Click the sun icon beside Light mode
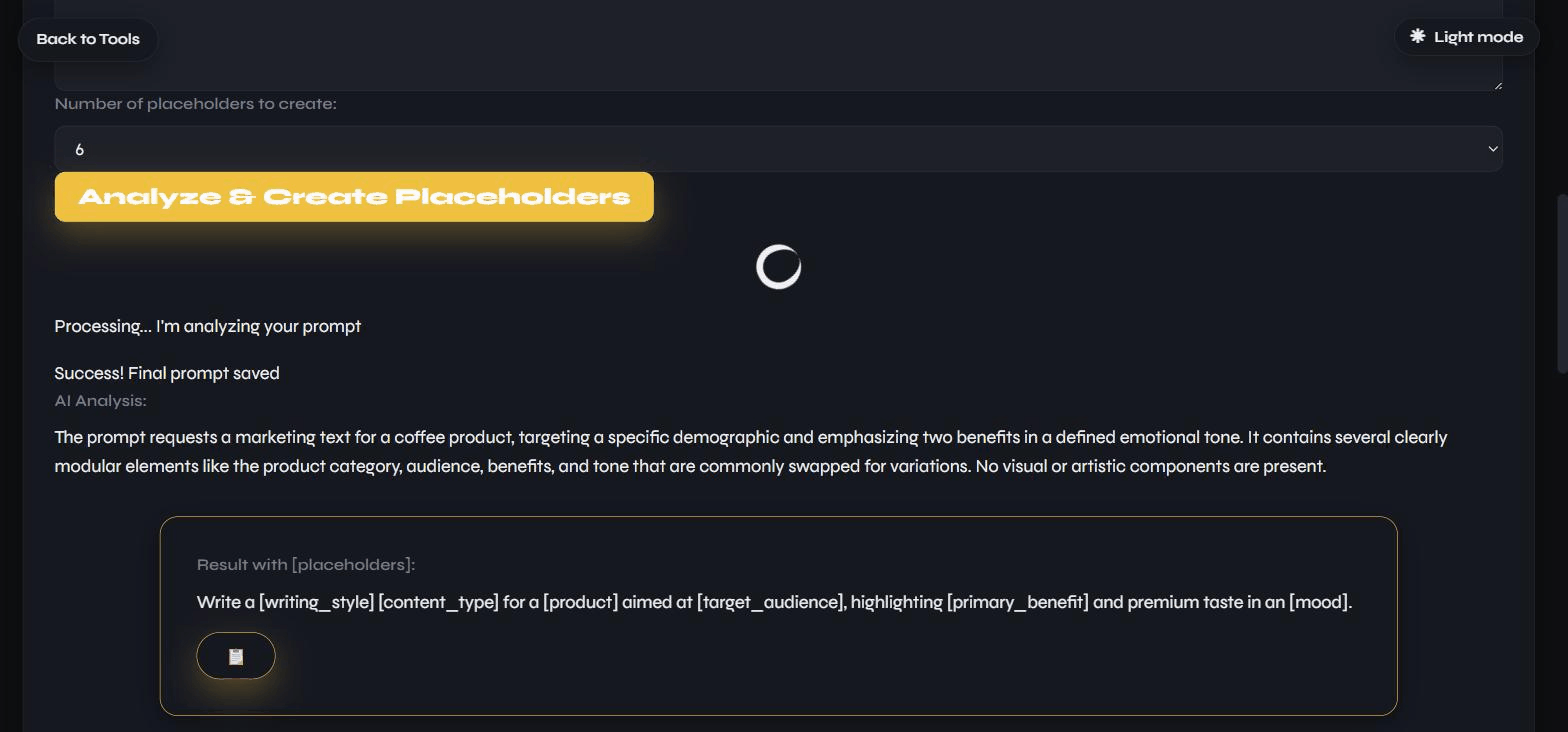This screenshot has height=732, width=1568. [1417, 36]
